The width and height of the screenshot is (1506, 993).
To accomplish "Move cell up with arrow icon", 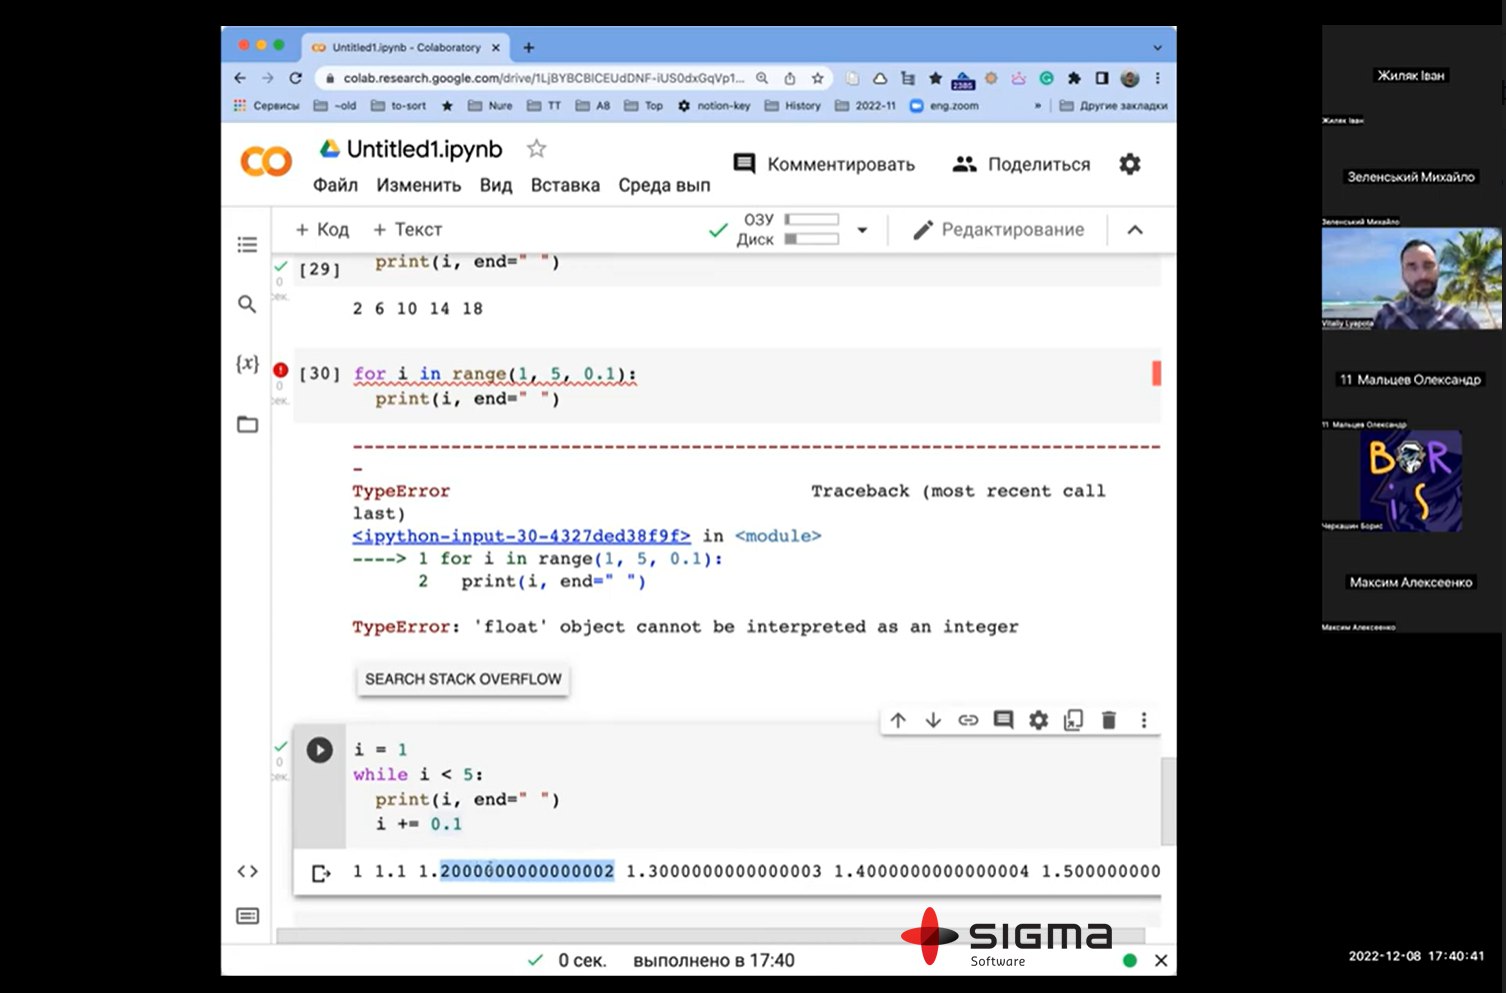I will (898, 720).
